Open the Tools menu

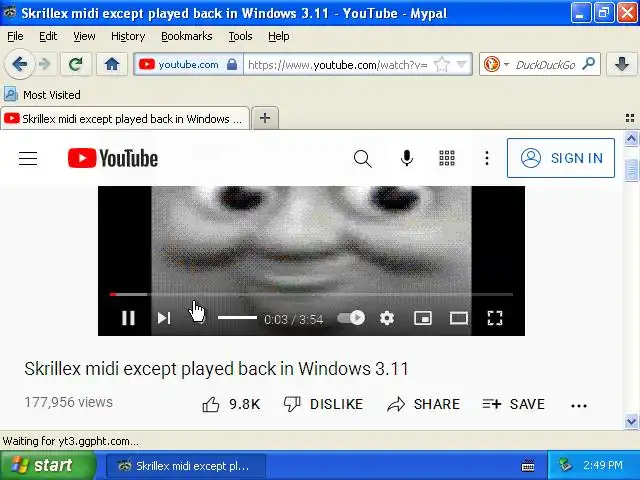(x=240, y=36)
